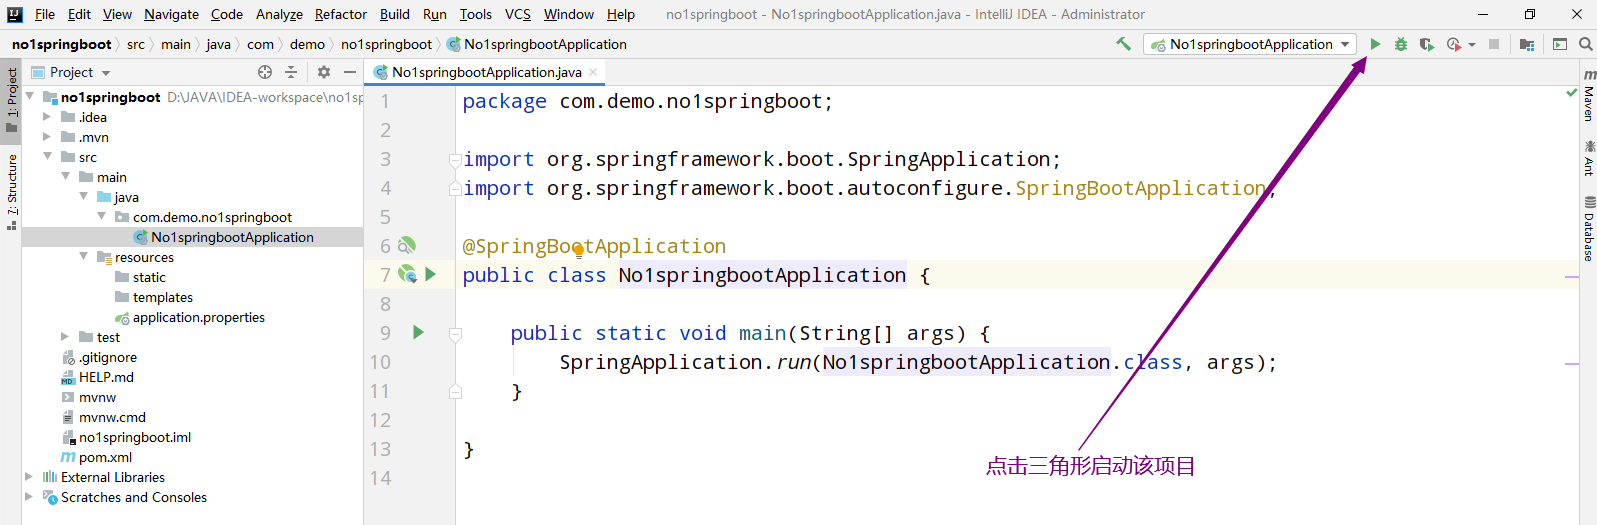The image size is (1597, 525).
Task: Select the static folder
Action: coord(149,277)
